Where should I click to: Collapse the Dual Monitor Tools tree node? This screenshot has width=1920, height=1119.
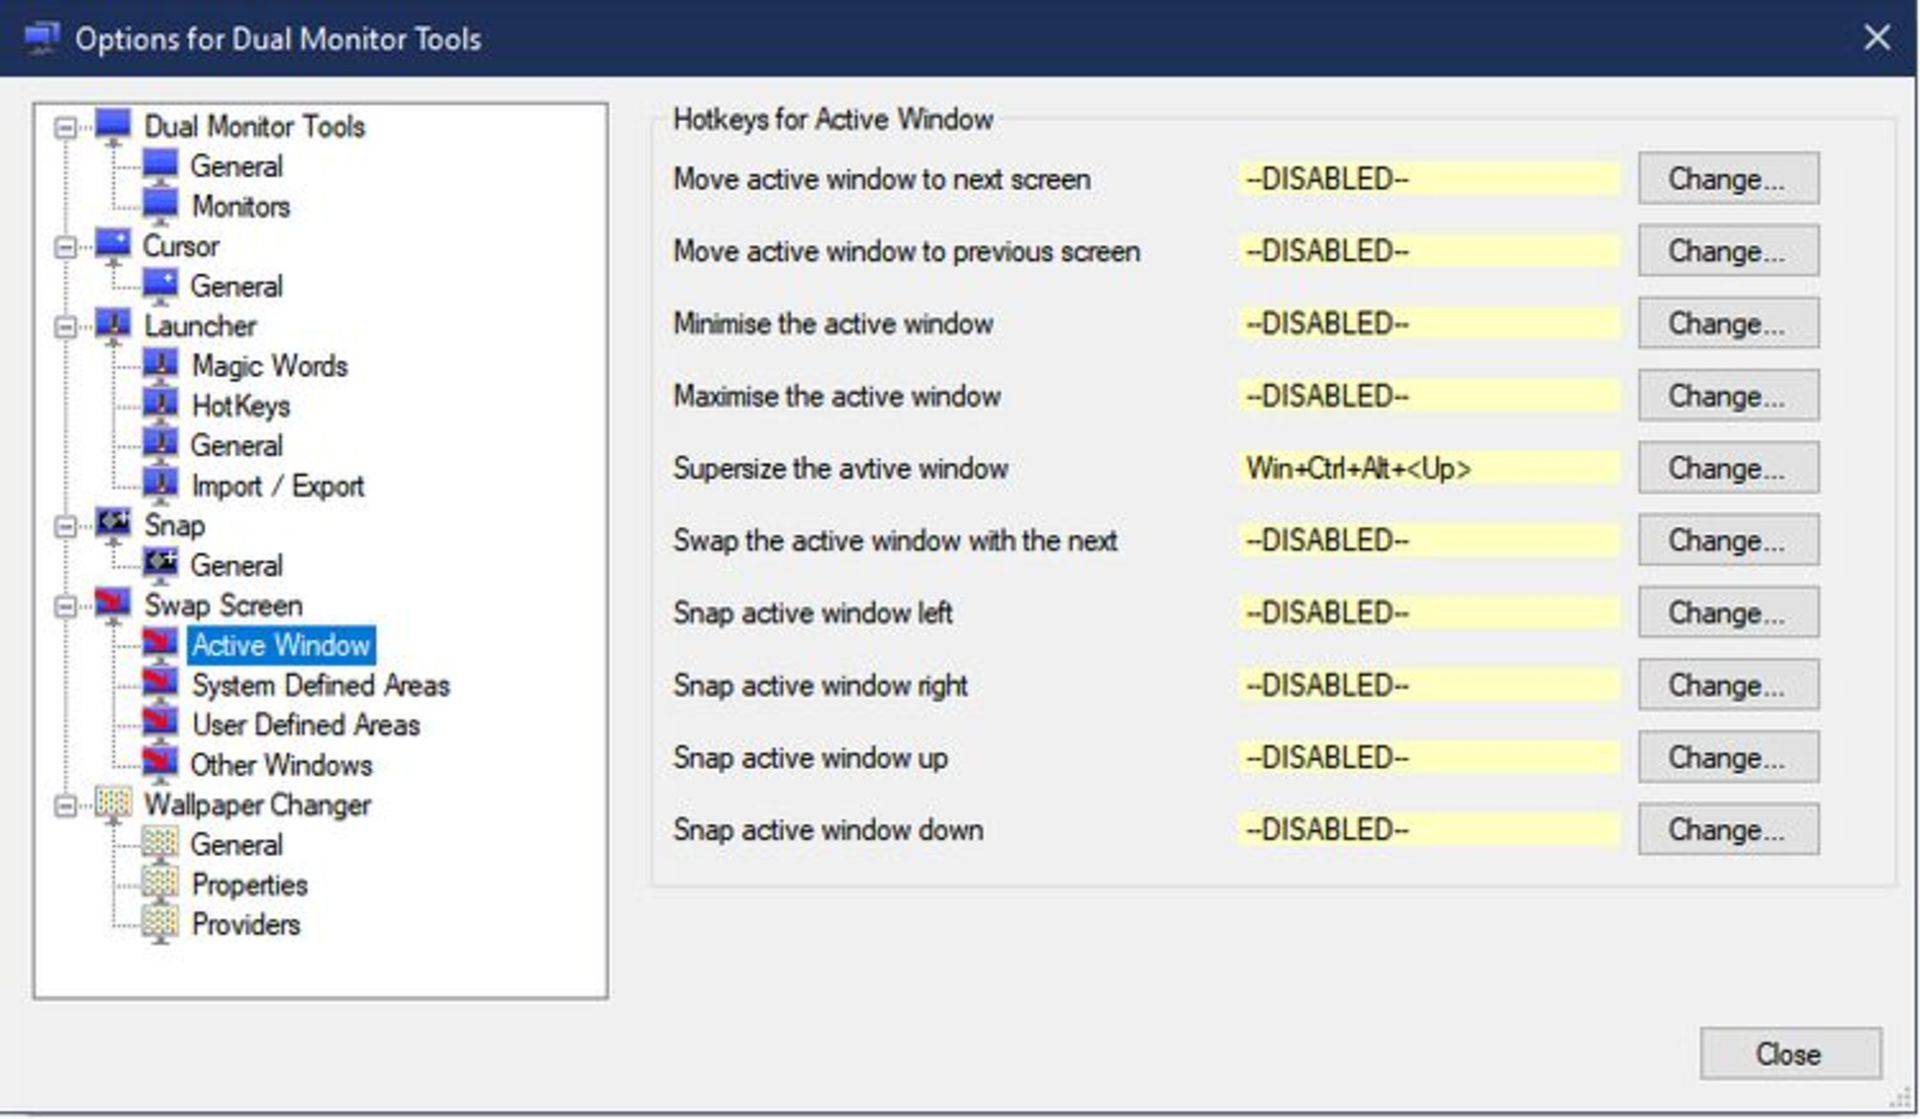[66, 128]
